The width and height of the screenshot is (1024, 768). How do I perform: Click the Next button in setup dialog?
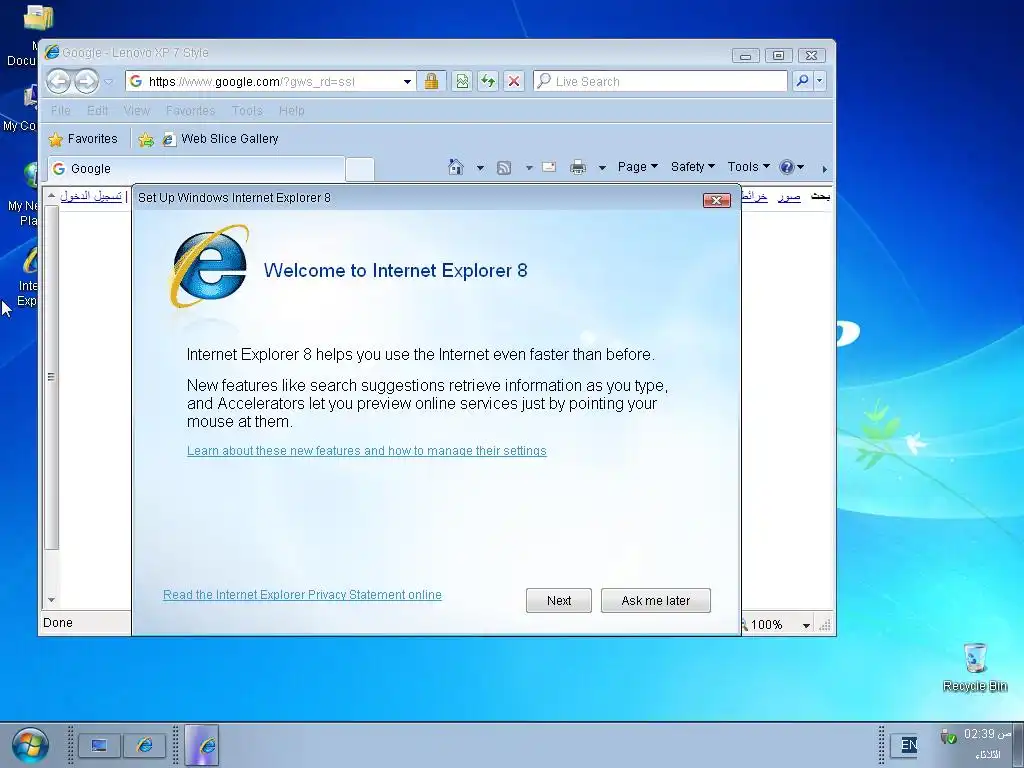click(558, 600)
